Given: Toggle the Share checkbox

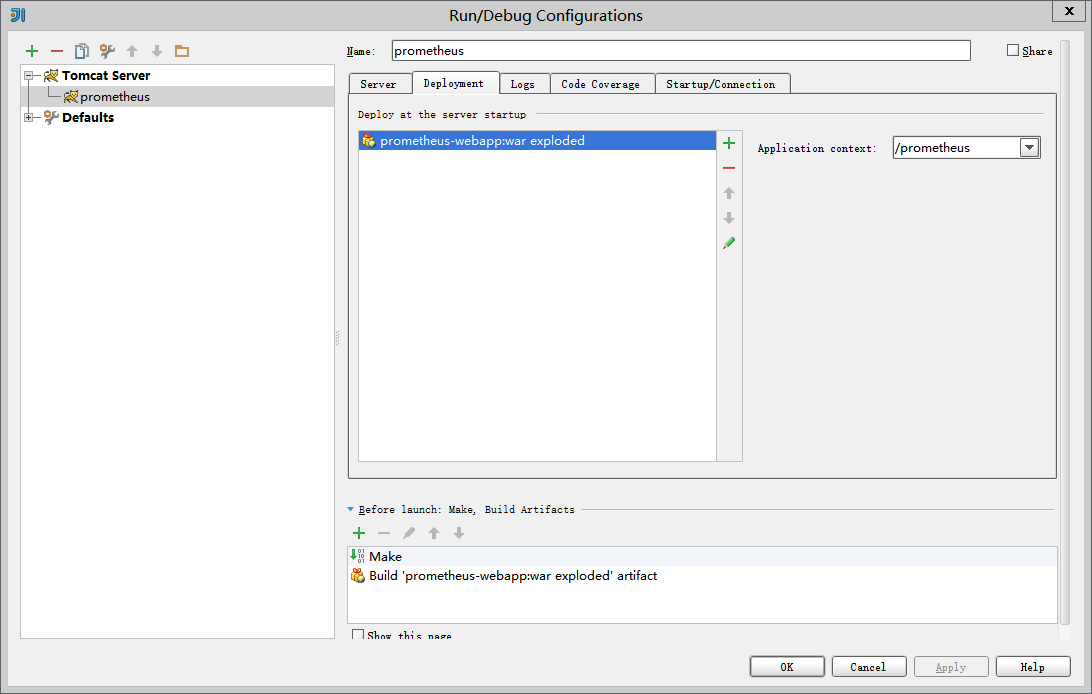Looking at the screenshot, I should (1013, 50).
